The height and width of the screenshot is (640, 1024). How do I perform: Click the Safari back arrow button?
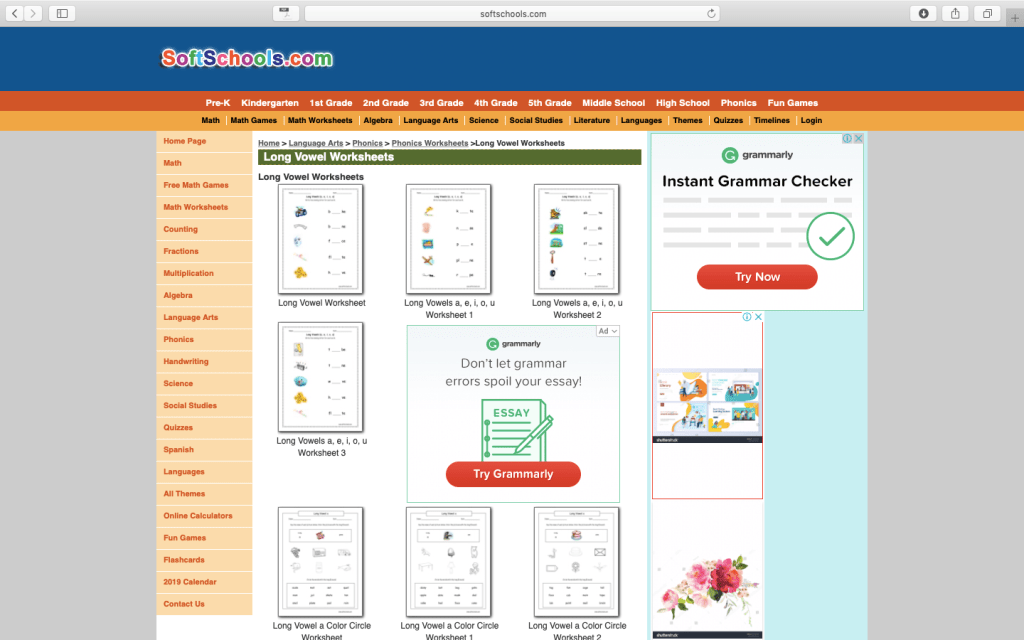[15, 13]
